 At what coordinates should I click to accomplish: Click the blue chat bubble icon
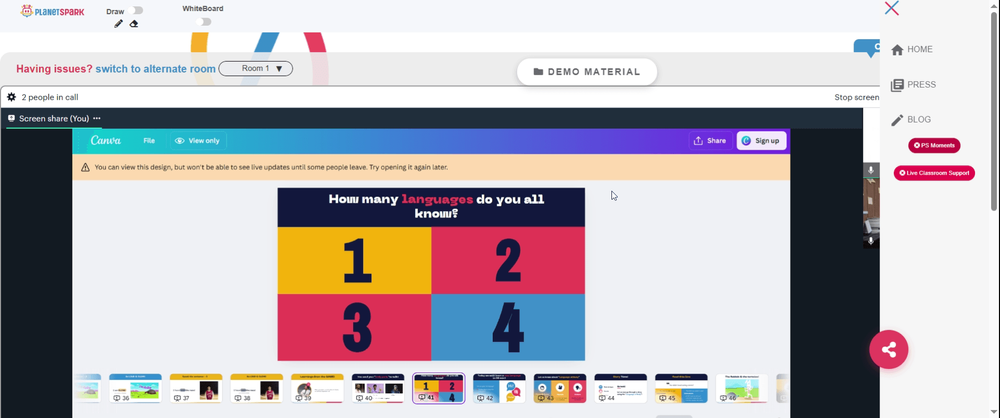868,49
